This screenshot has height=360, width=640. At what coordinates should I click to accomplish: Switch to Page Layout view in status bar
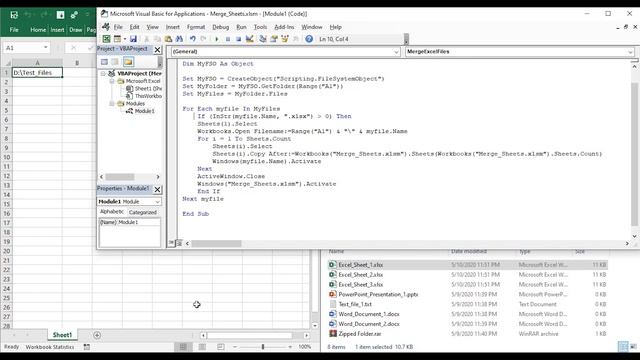point(202,347)
